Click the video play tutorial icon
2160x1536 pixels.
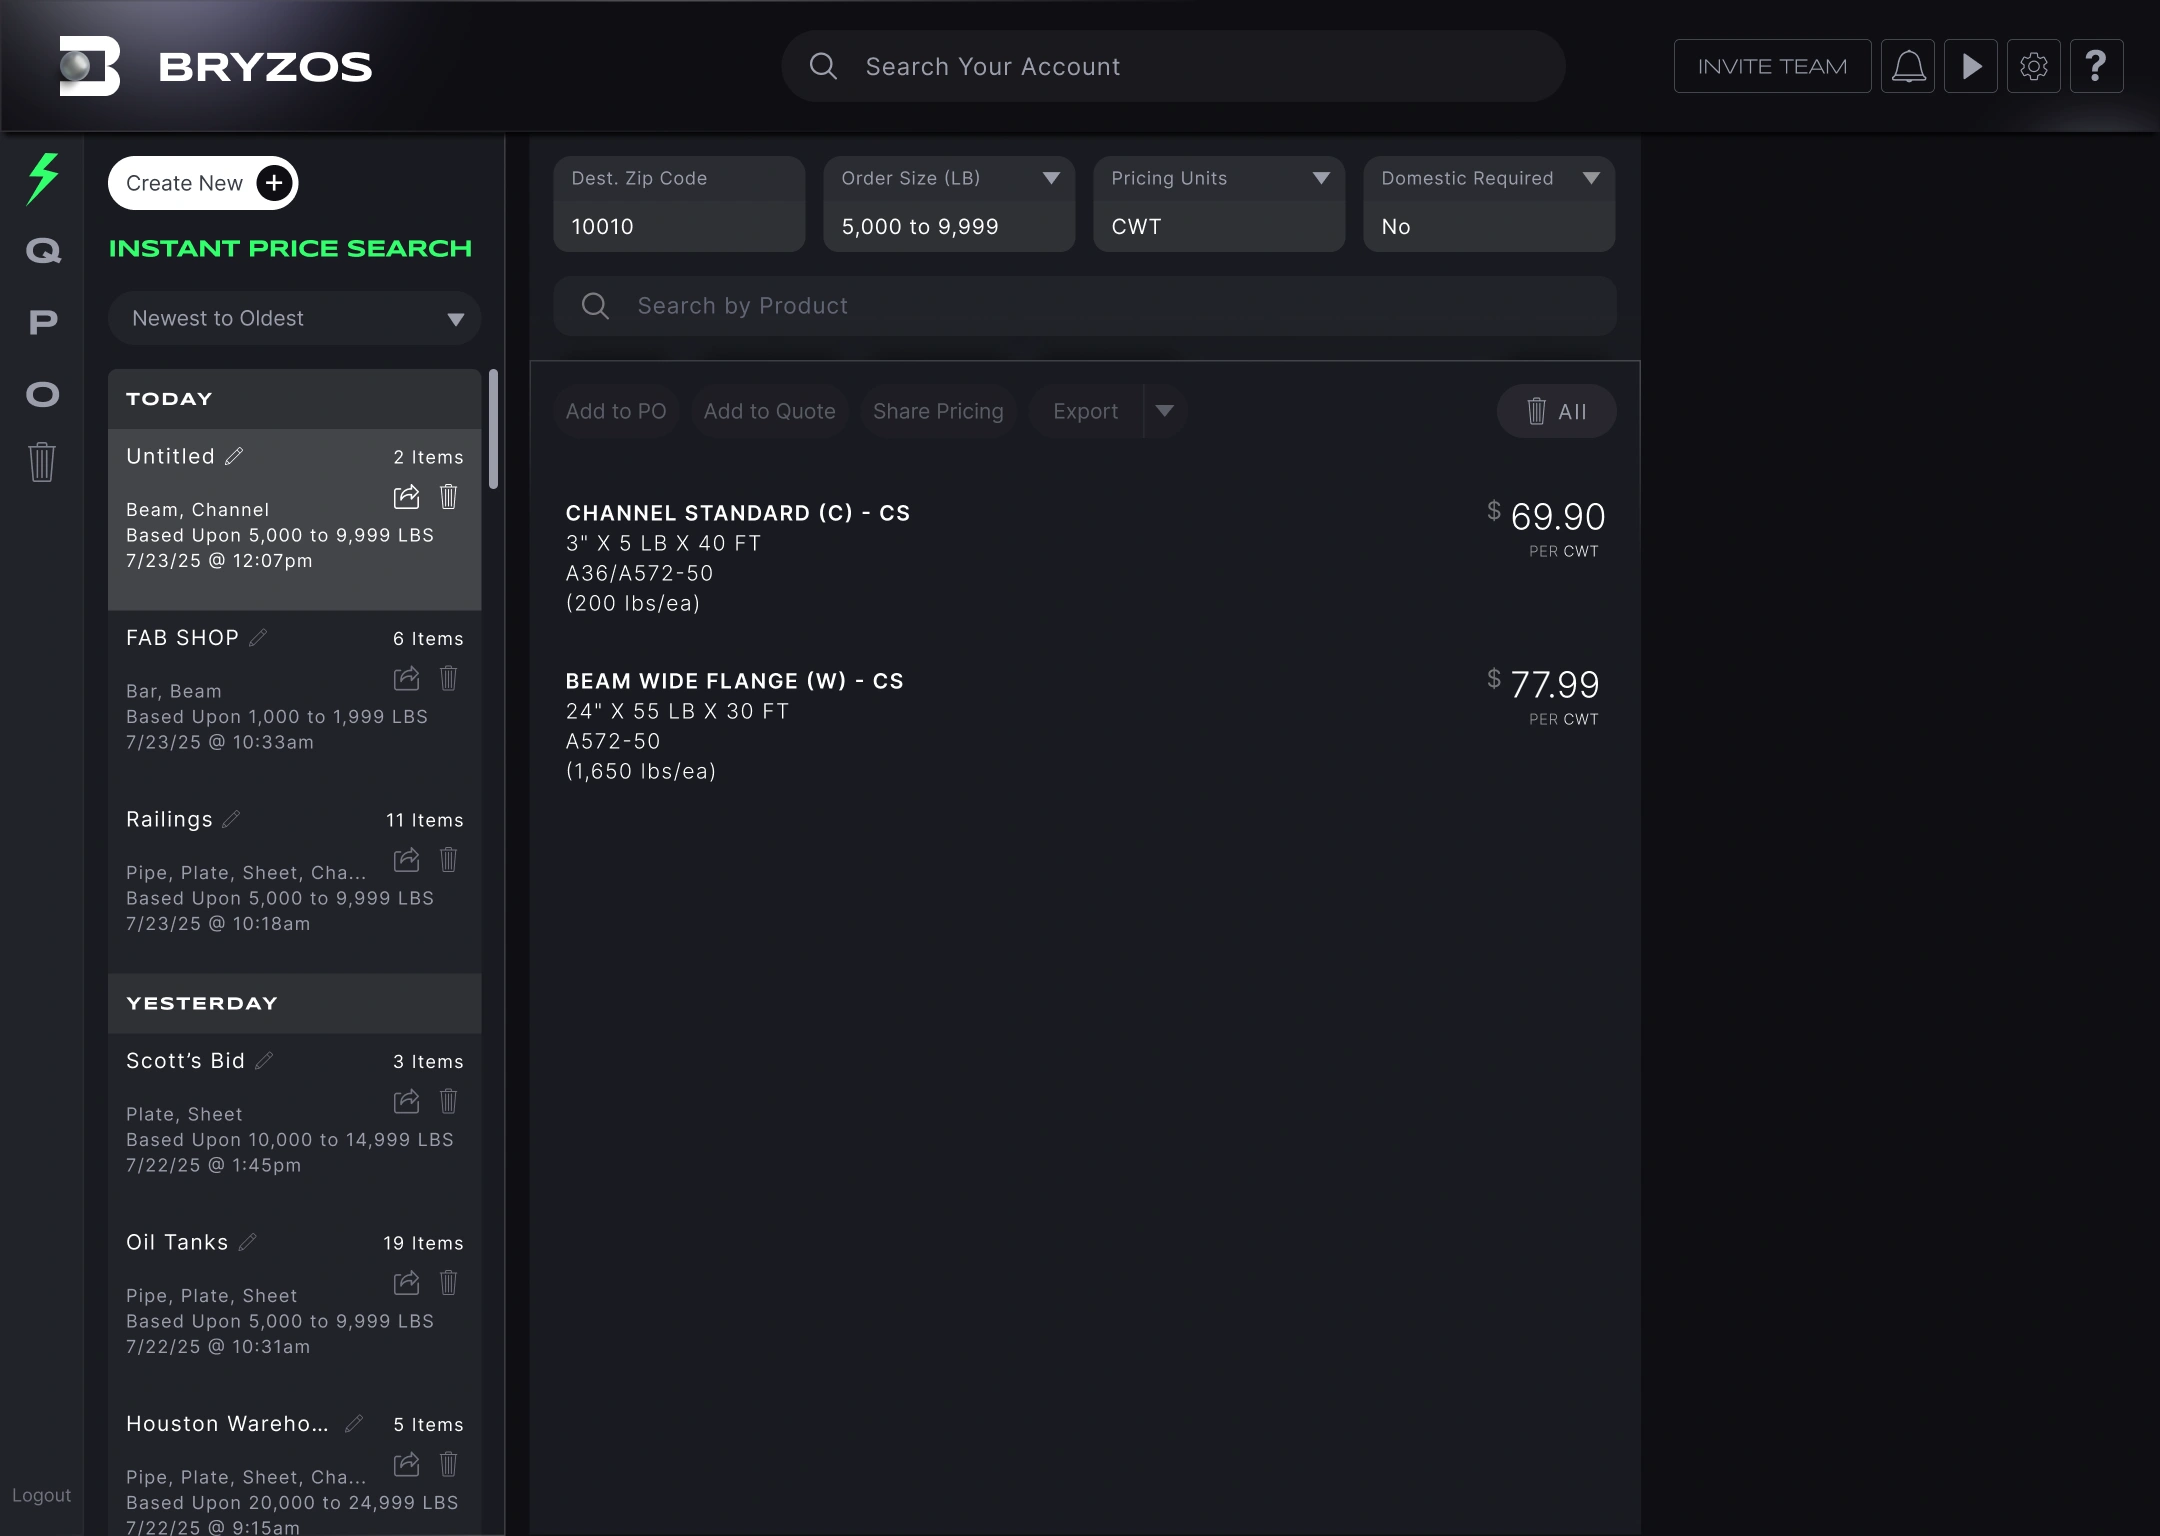pyautogui.click(x=1971, y=67)
